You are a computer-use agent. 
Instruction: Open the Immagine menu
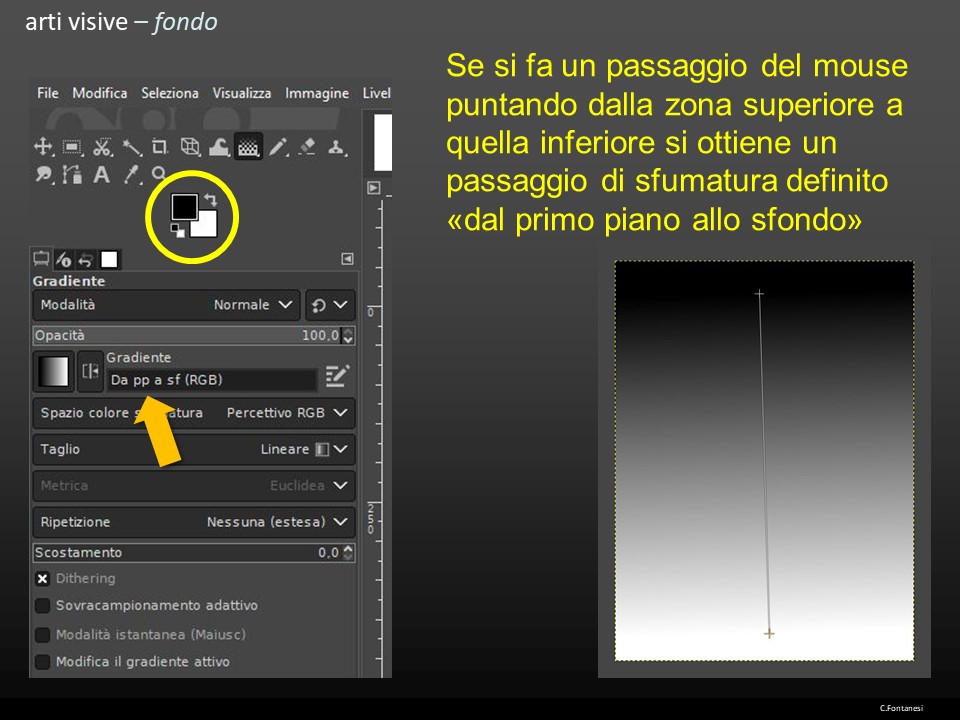click(x=317, y=93)
